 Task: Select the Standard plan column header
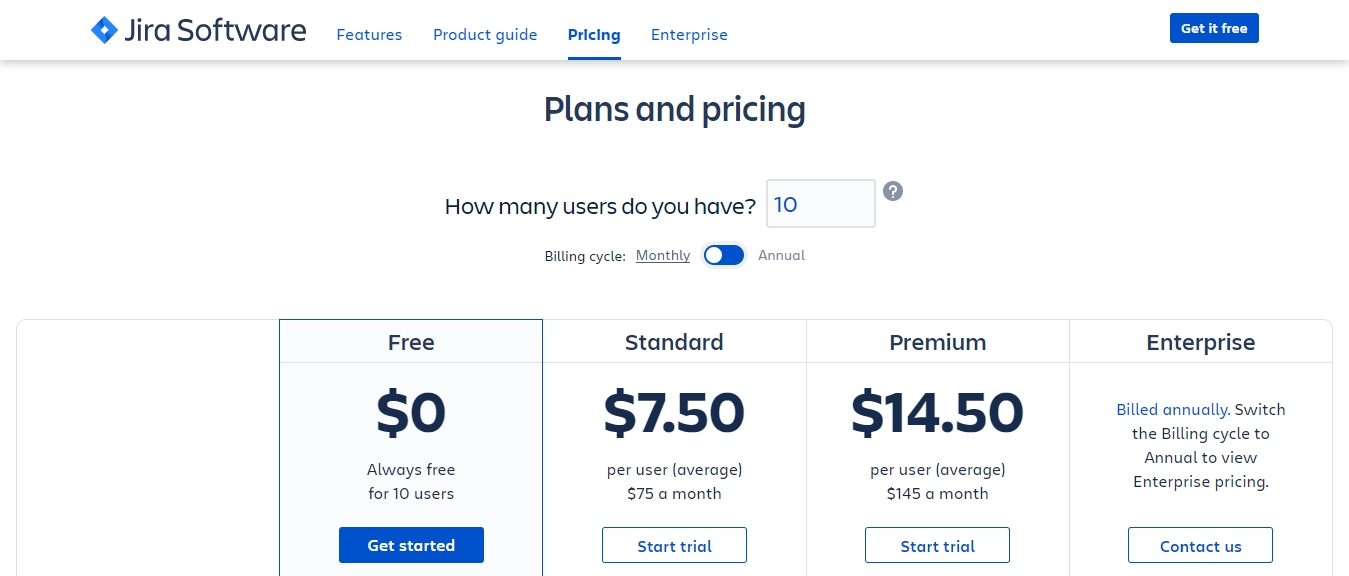pyautogui.click(x=674, y=342)
